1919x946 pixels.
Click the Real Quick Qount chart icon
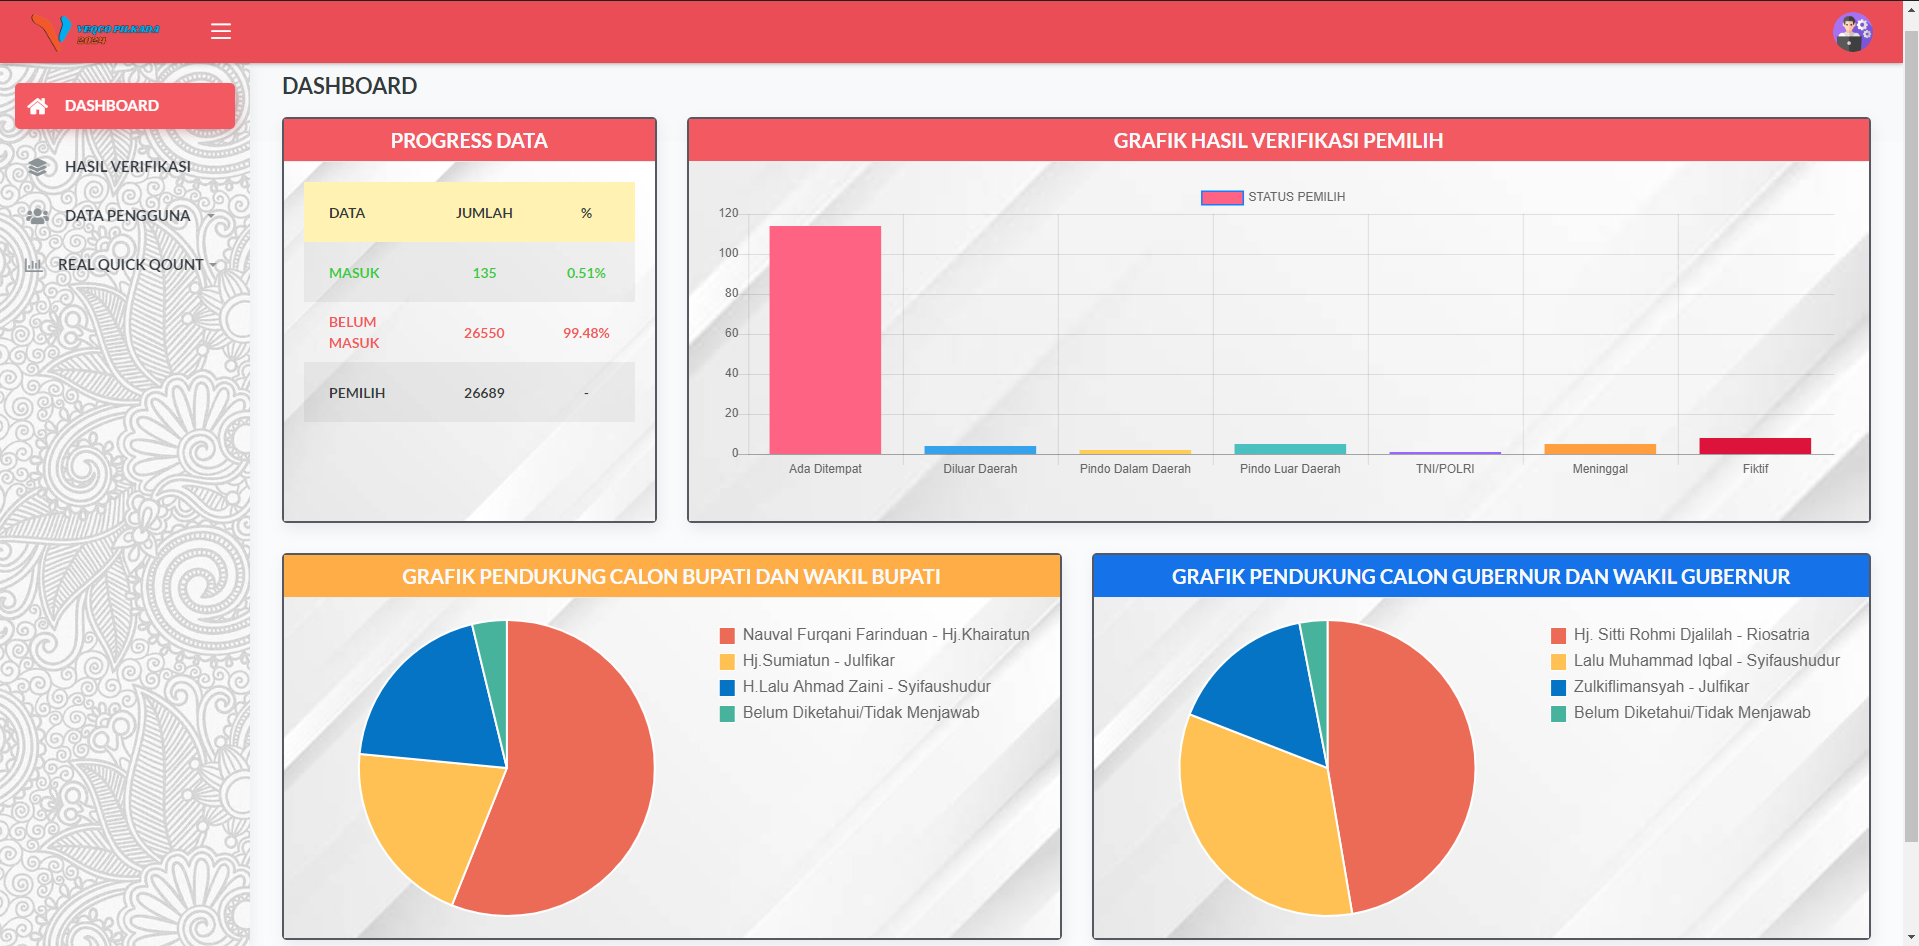click(34, 265)
